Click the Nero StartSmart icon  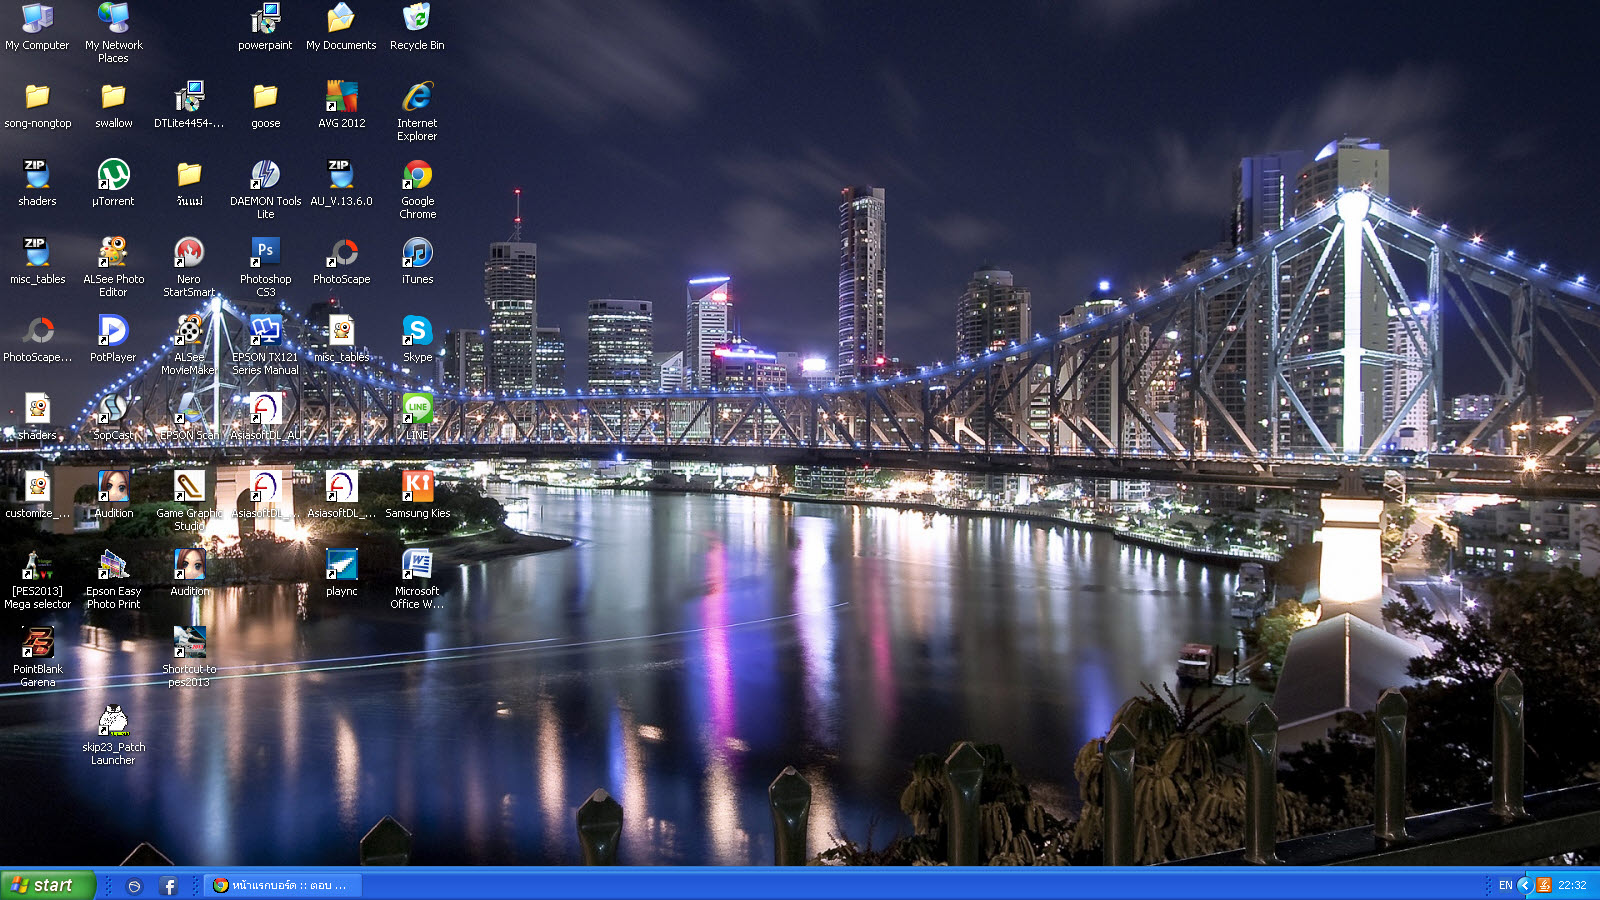coord(189,253)
